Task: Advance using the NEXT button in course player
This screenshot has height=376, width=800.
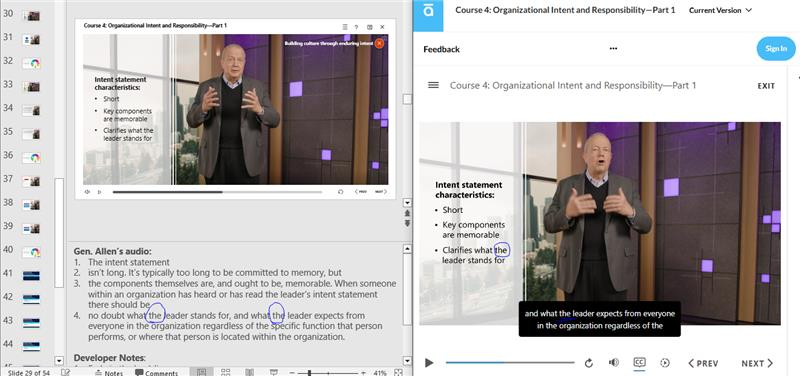Action: point(757,363)
